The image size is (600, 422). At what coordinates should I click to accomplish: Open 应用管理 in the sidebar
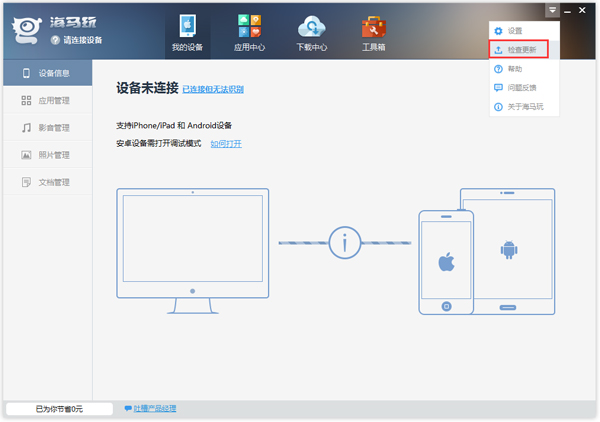(x=47, y=100)
